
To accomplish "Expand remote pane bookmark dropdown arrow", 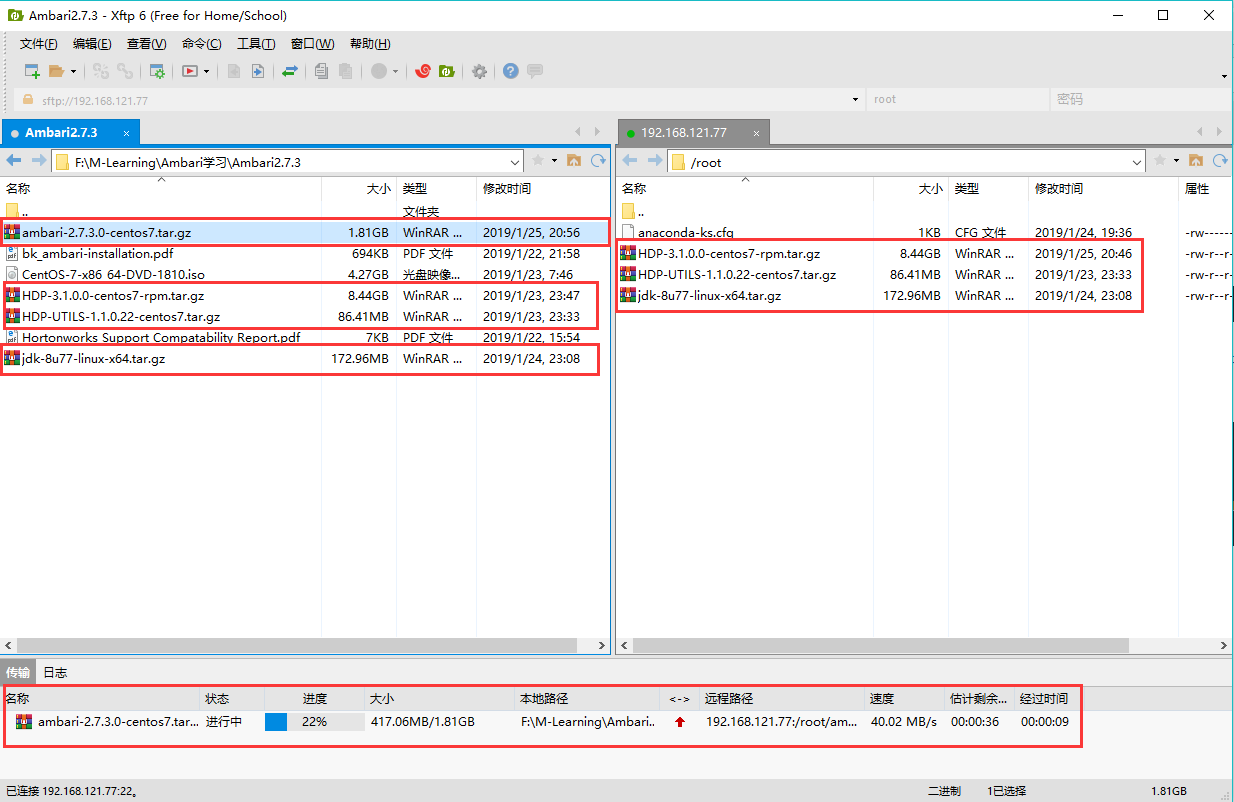I will pyautogui.click(x=1176, y=160).
